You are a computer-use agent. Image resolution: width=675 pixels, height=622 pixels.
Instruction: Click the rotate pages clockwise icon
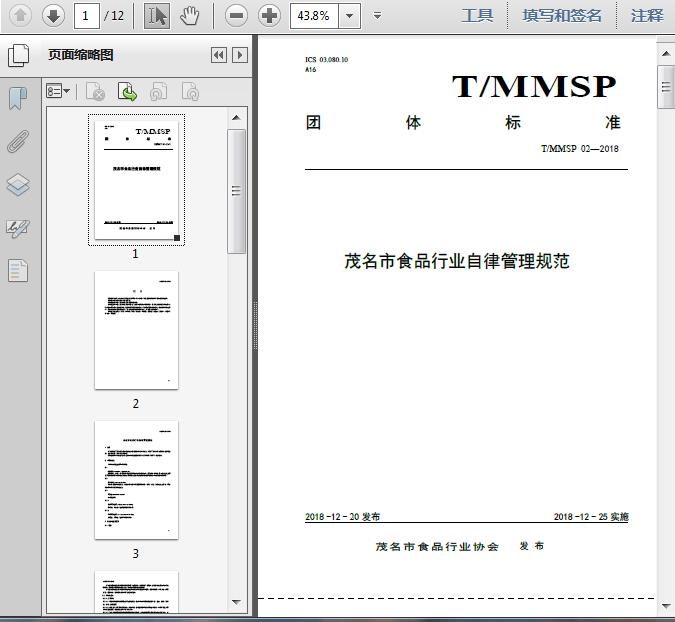pos(190,91)
